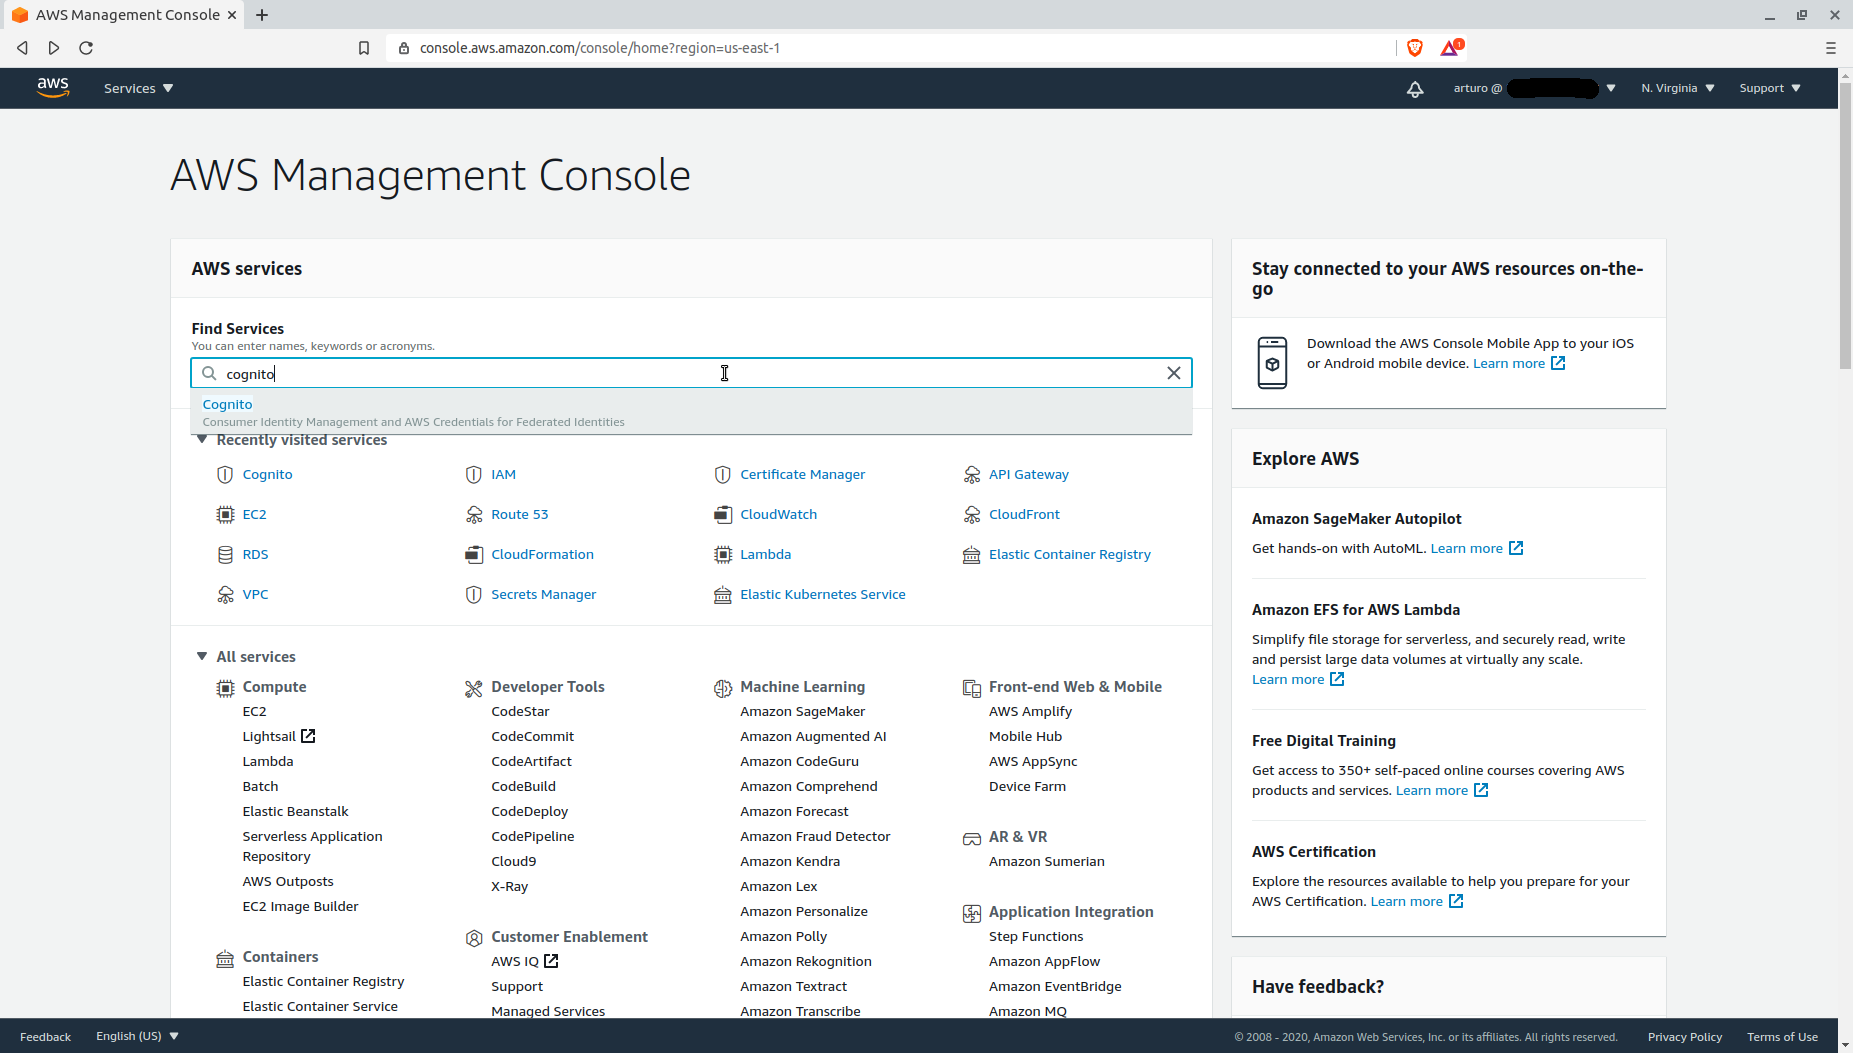Click the Certificate Manager shield icon
Image resolution: width=1853 pixels, height=1053 pixels.
(723, 474)
